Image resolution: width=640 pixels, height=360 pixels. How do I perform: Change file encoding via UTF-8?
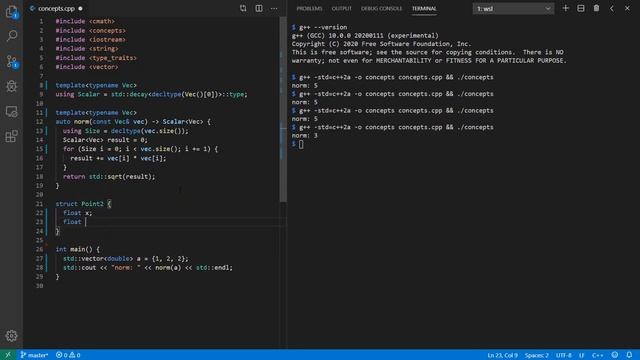click(564, 355)
